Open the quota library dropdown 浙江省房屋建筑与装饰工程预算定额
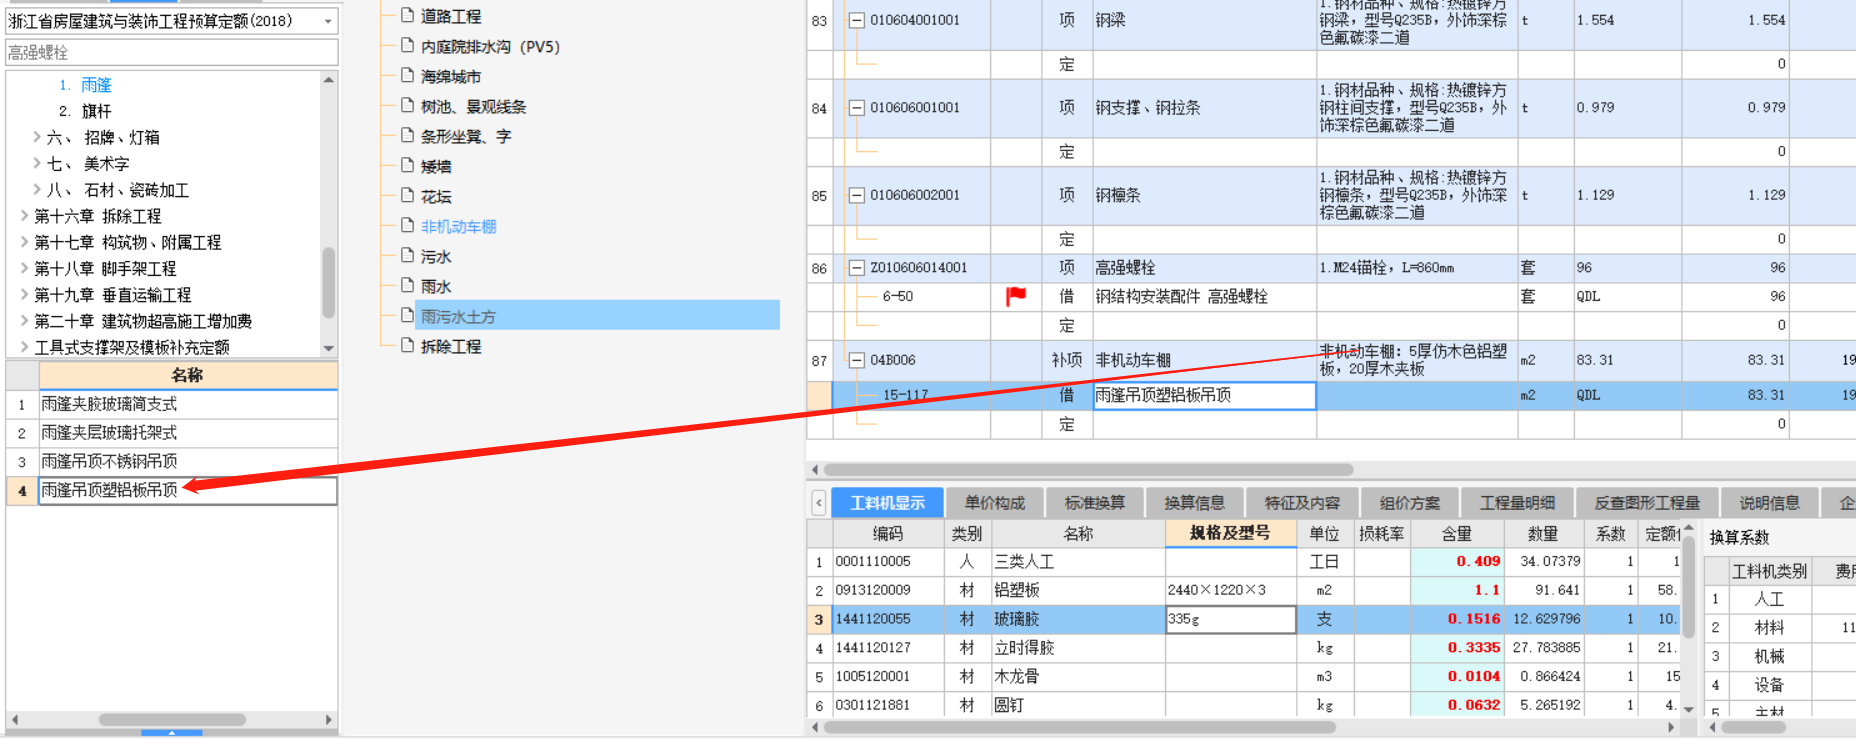1856x739 pixels. 172,21
